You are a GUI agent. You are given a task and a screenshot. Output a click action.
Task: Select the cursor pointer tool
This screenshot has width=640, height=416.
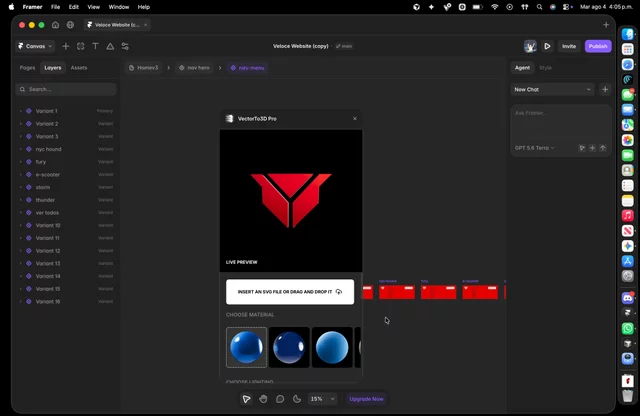click(246, 399)
